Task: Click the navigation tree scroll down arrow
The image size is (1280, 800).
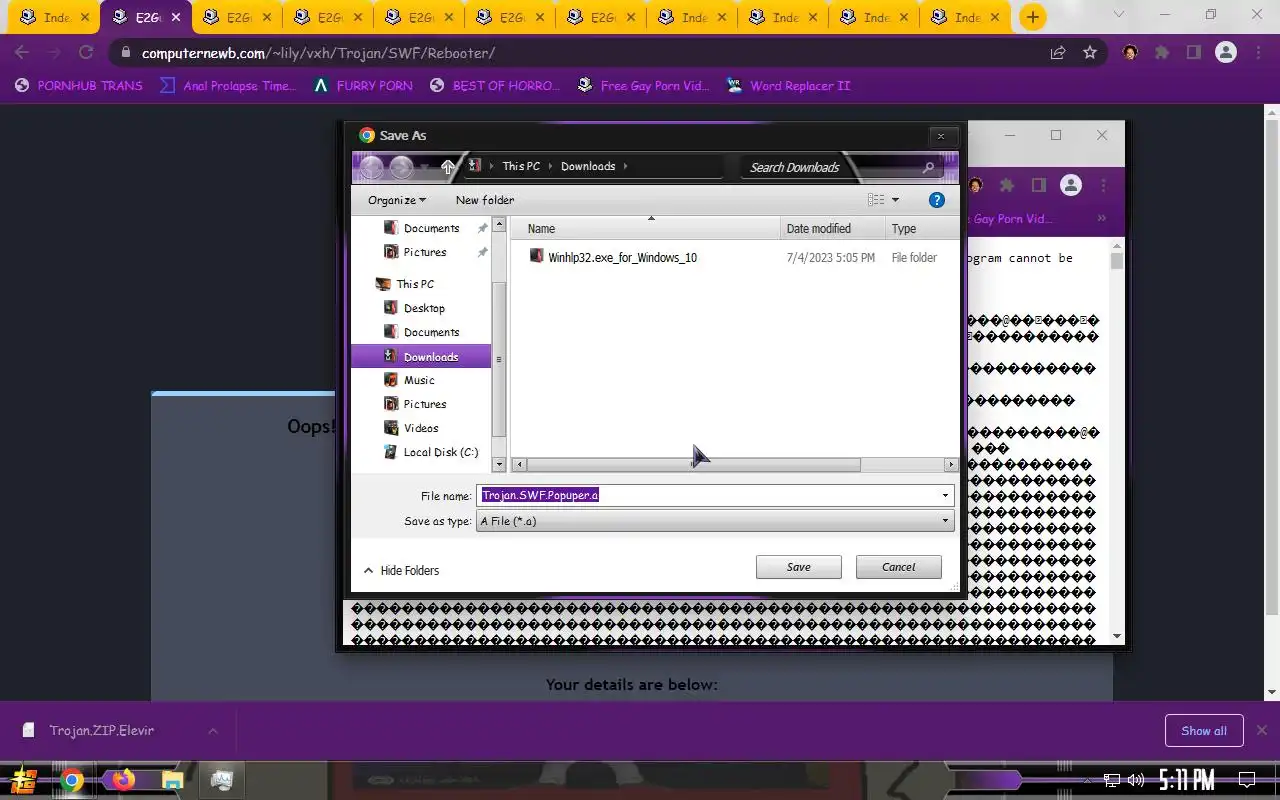Action: coord(500,465)
